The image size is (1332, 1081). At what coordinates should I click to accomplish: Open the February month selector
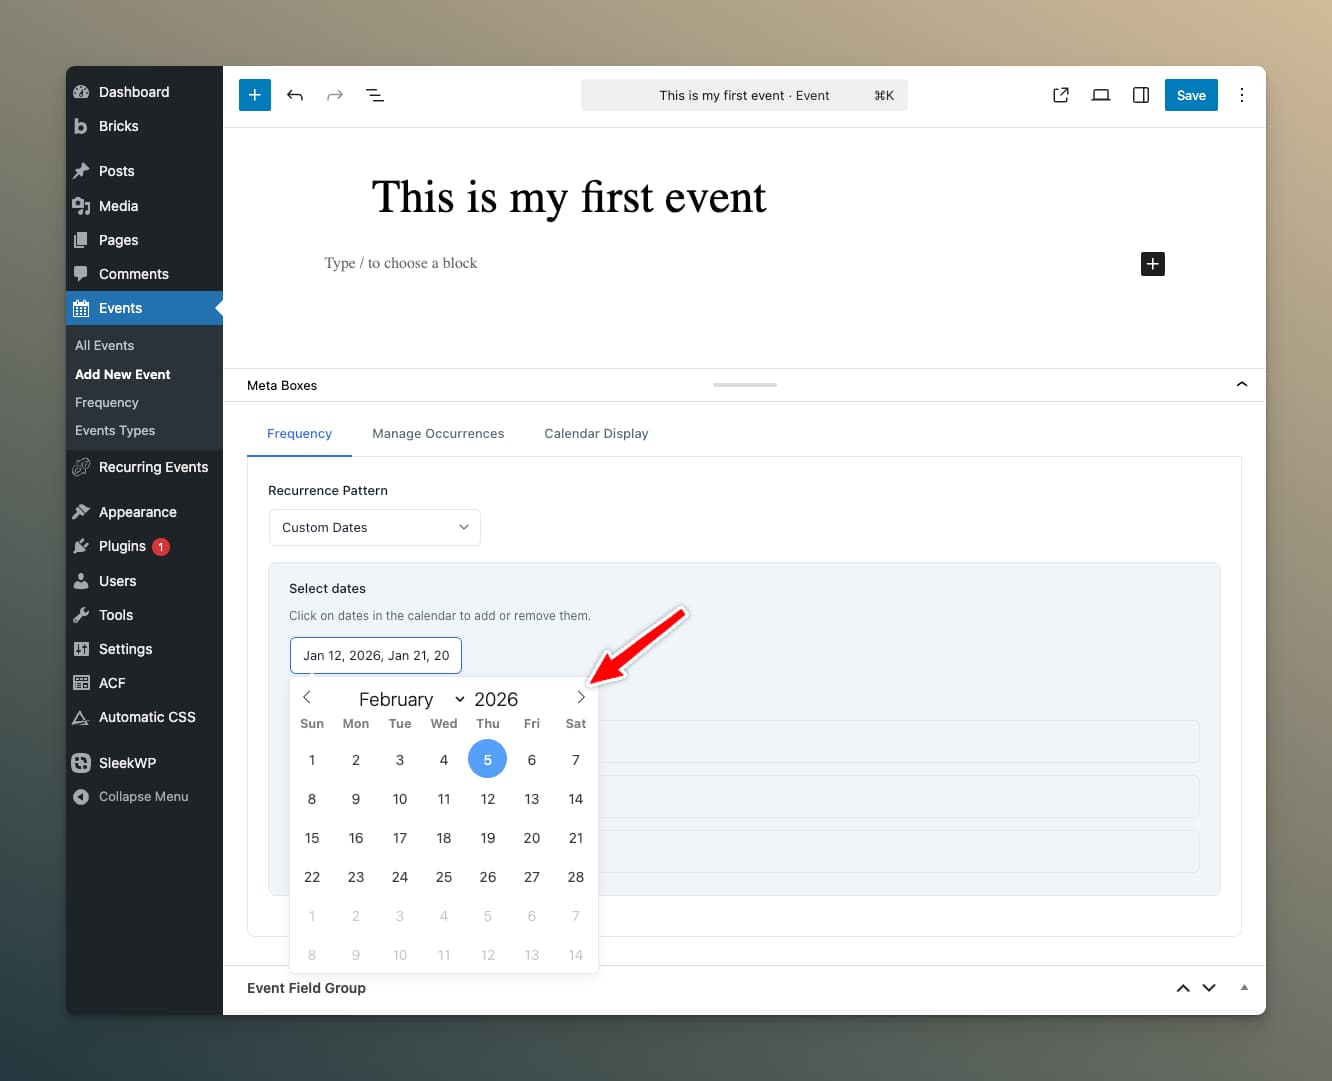(x=411, y=699)
